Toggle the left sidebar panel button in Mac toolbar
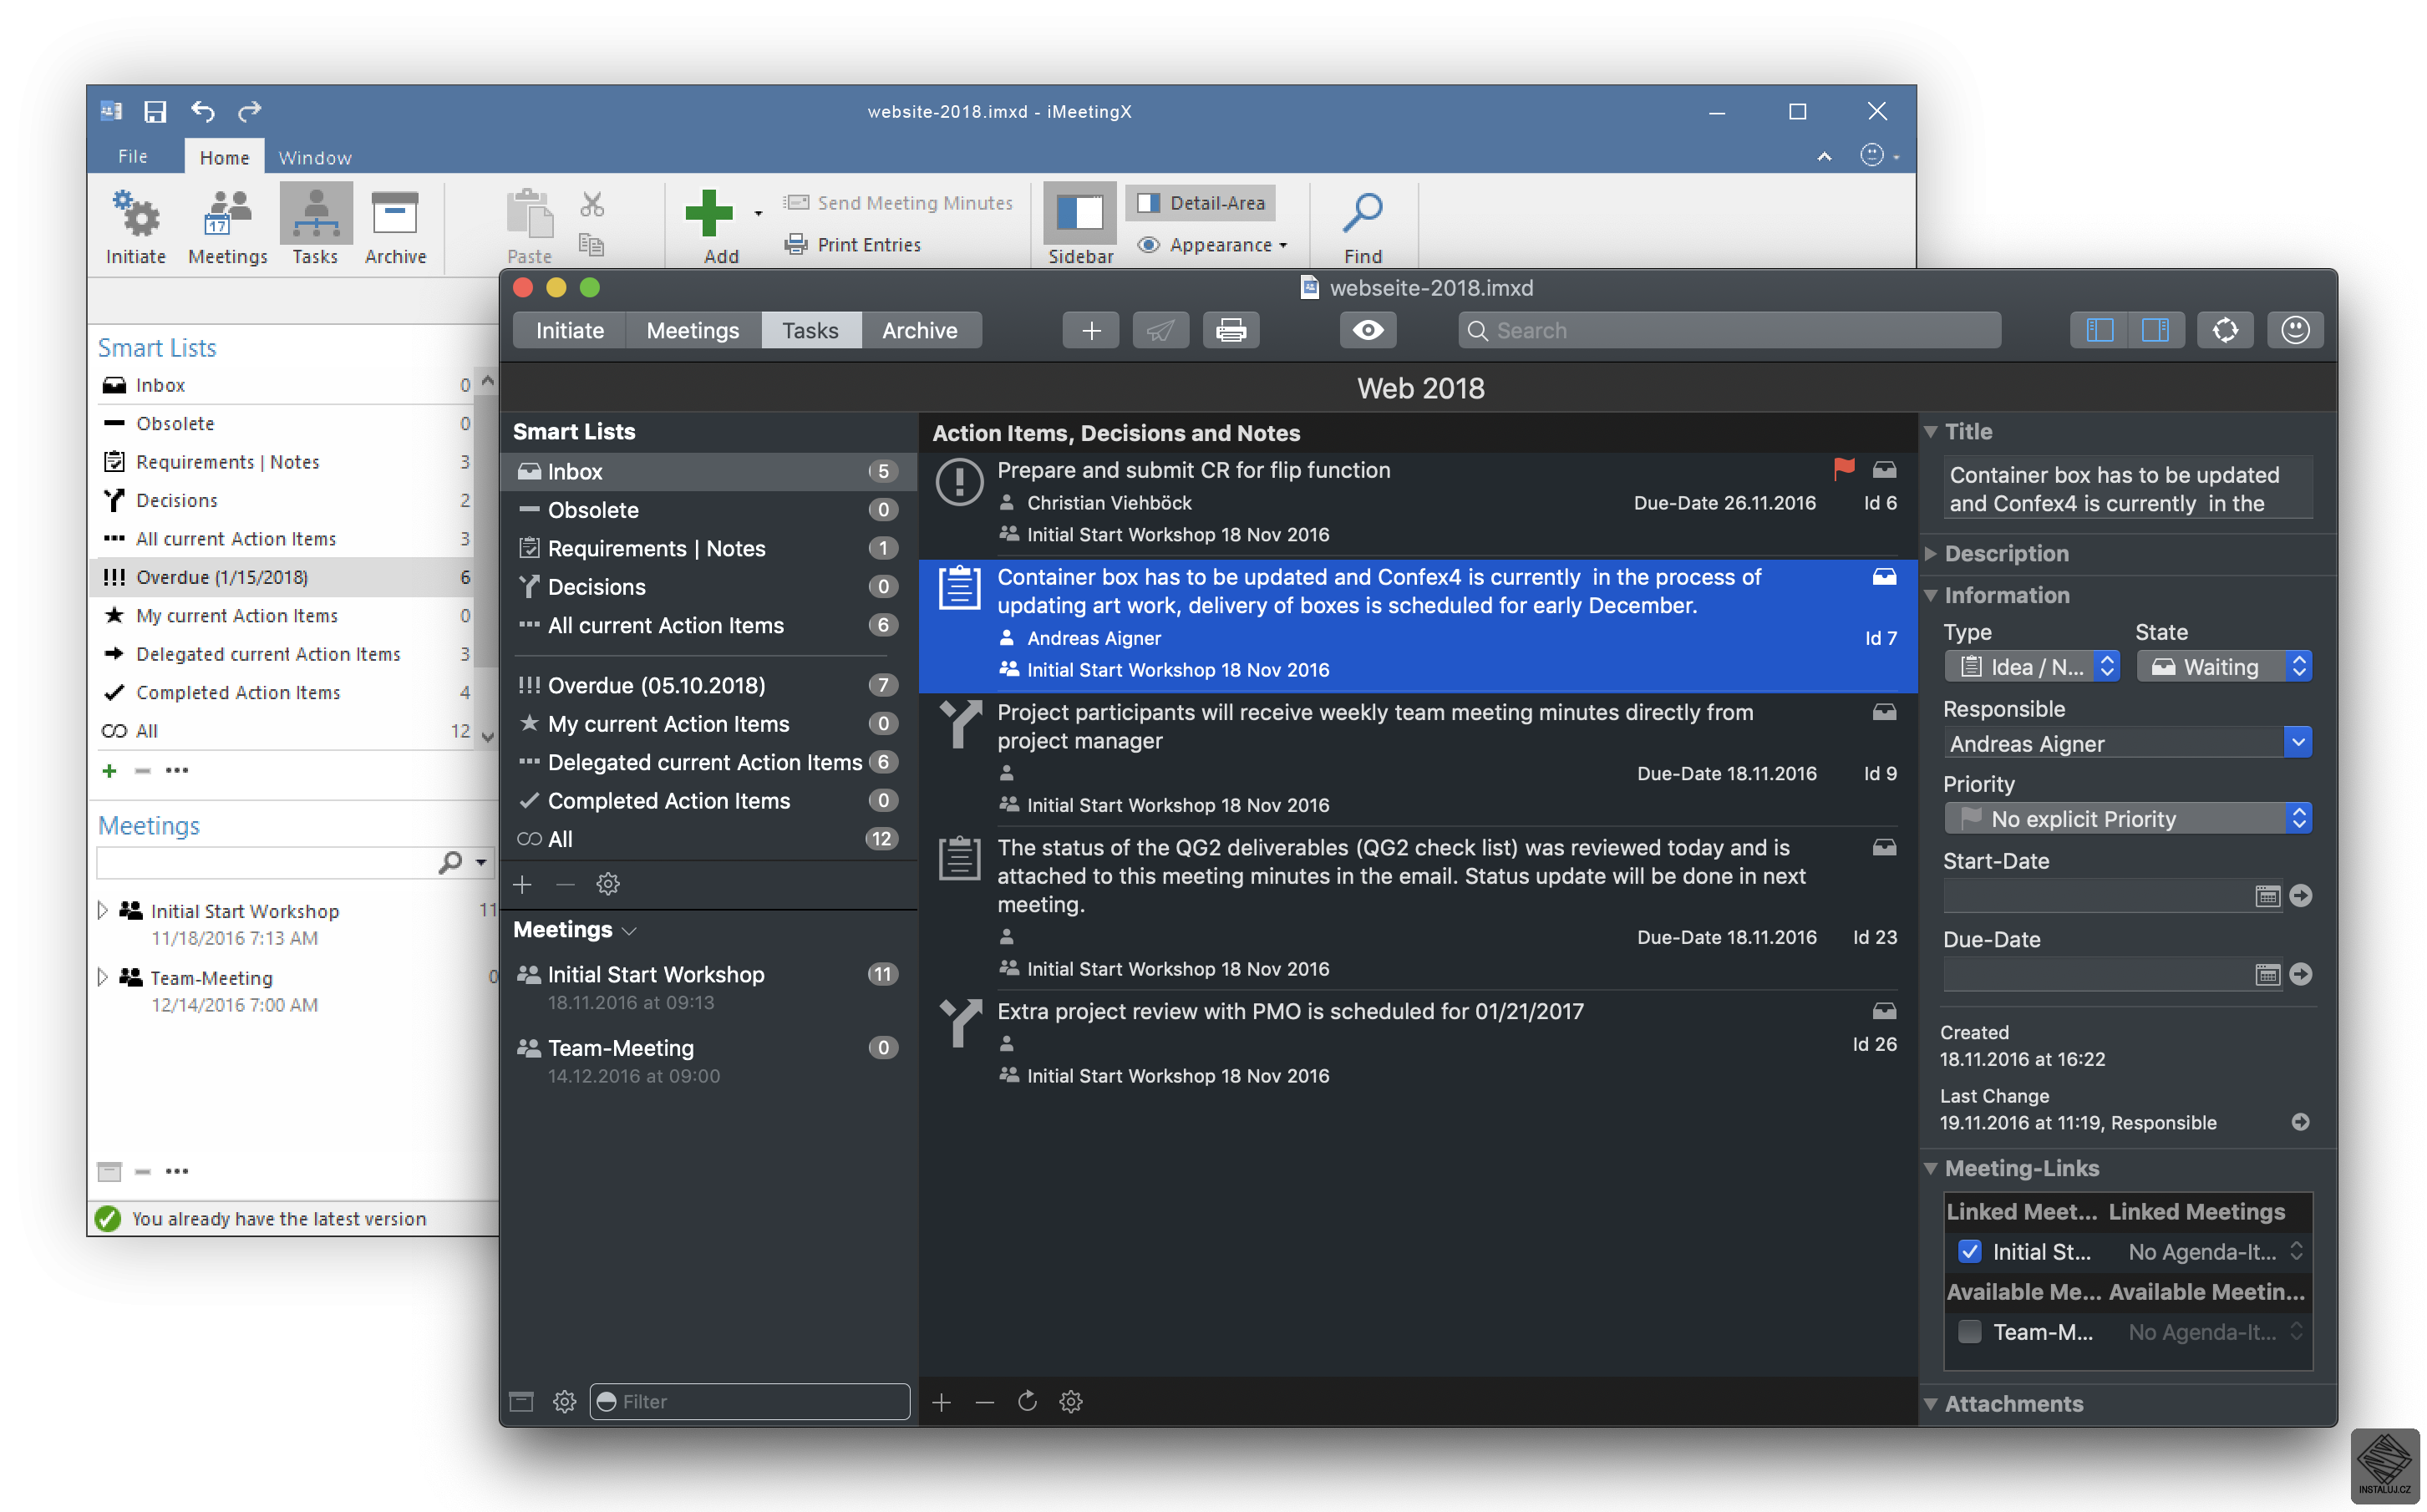 click(2099, 330)
